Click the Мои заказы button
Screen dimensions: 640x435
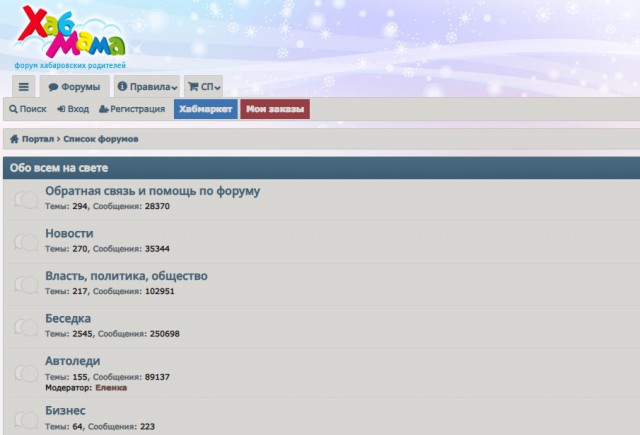click(275, 109)
